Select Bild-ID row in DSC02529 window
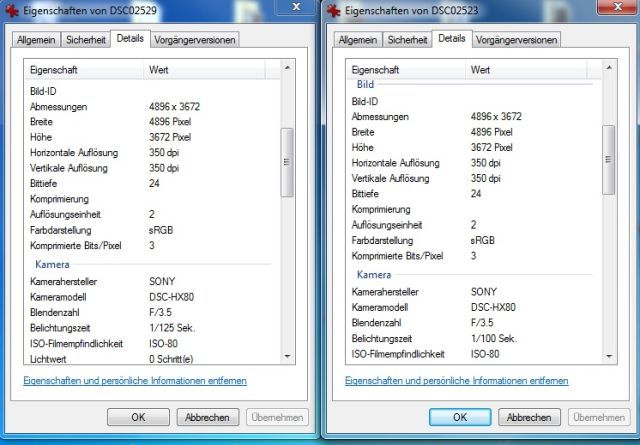This screenshot has width=640, height=445. coord(152,91)
